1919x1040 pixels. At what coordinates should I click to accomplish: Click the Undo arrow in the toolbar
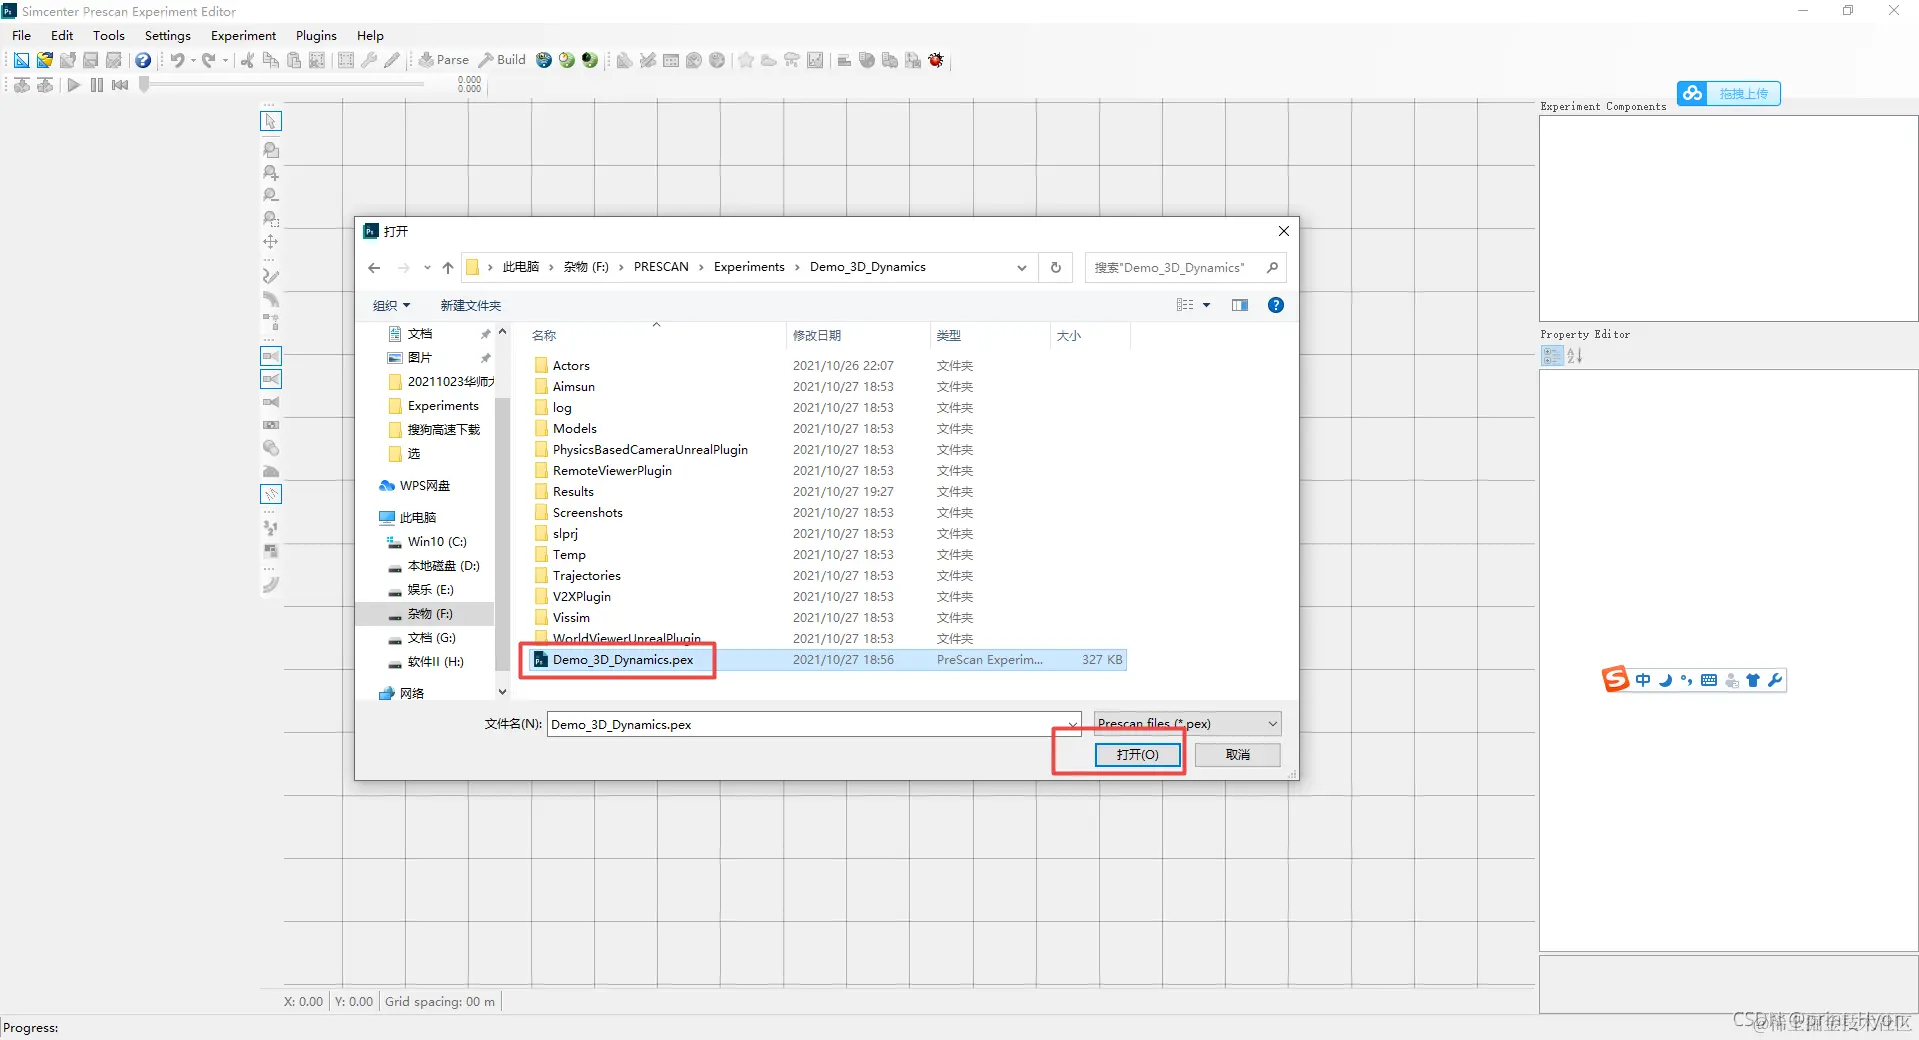point(177,60)
